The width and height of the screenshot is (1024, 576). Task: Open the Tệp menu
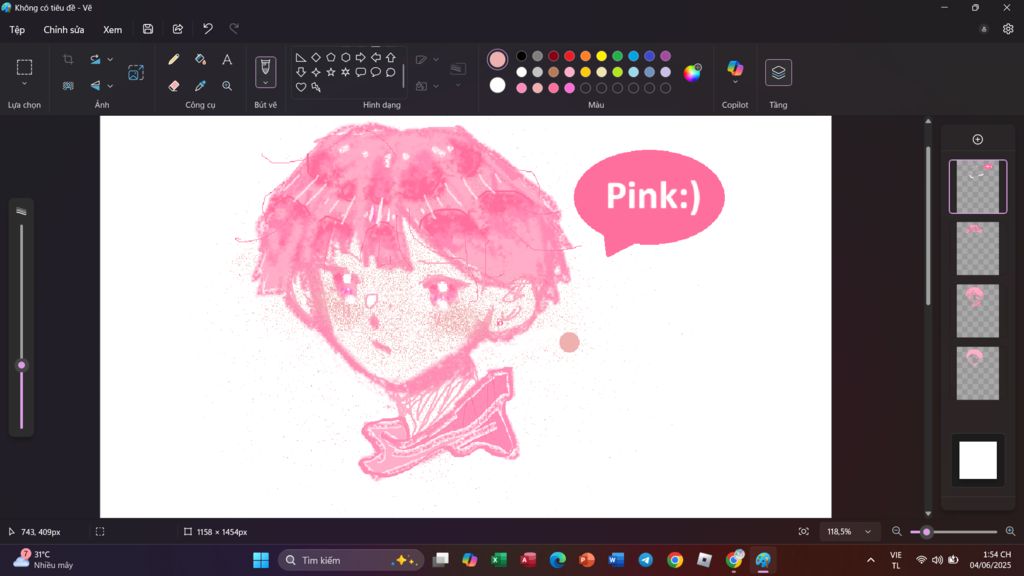pos(17,30)
